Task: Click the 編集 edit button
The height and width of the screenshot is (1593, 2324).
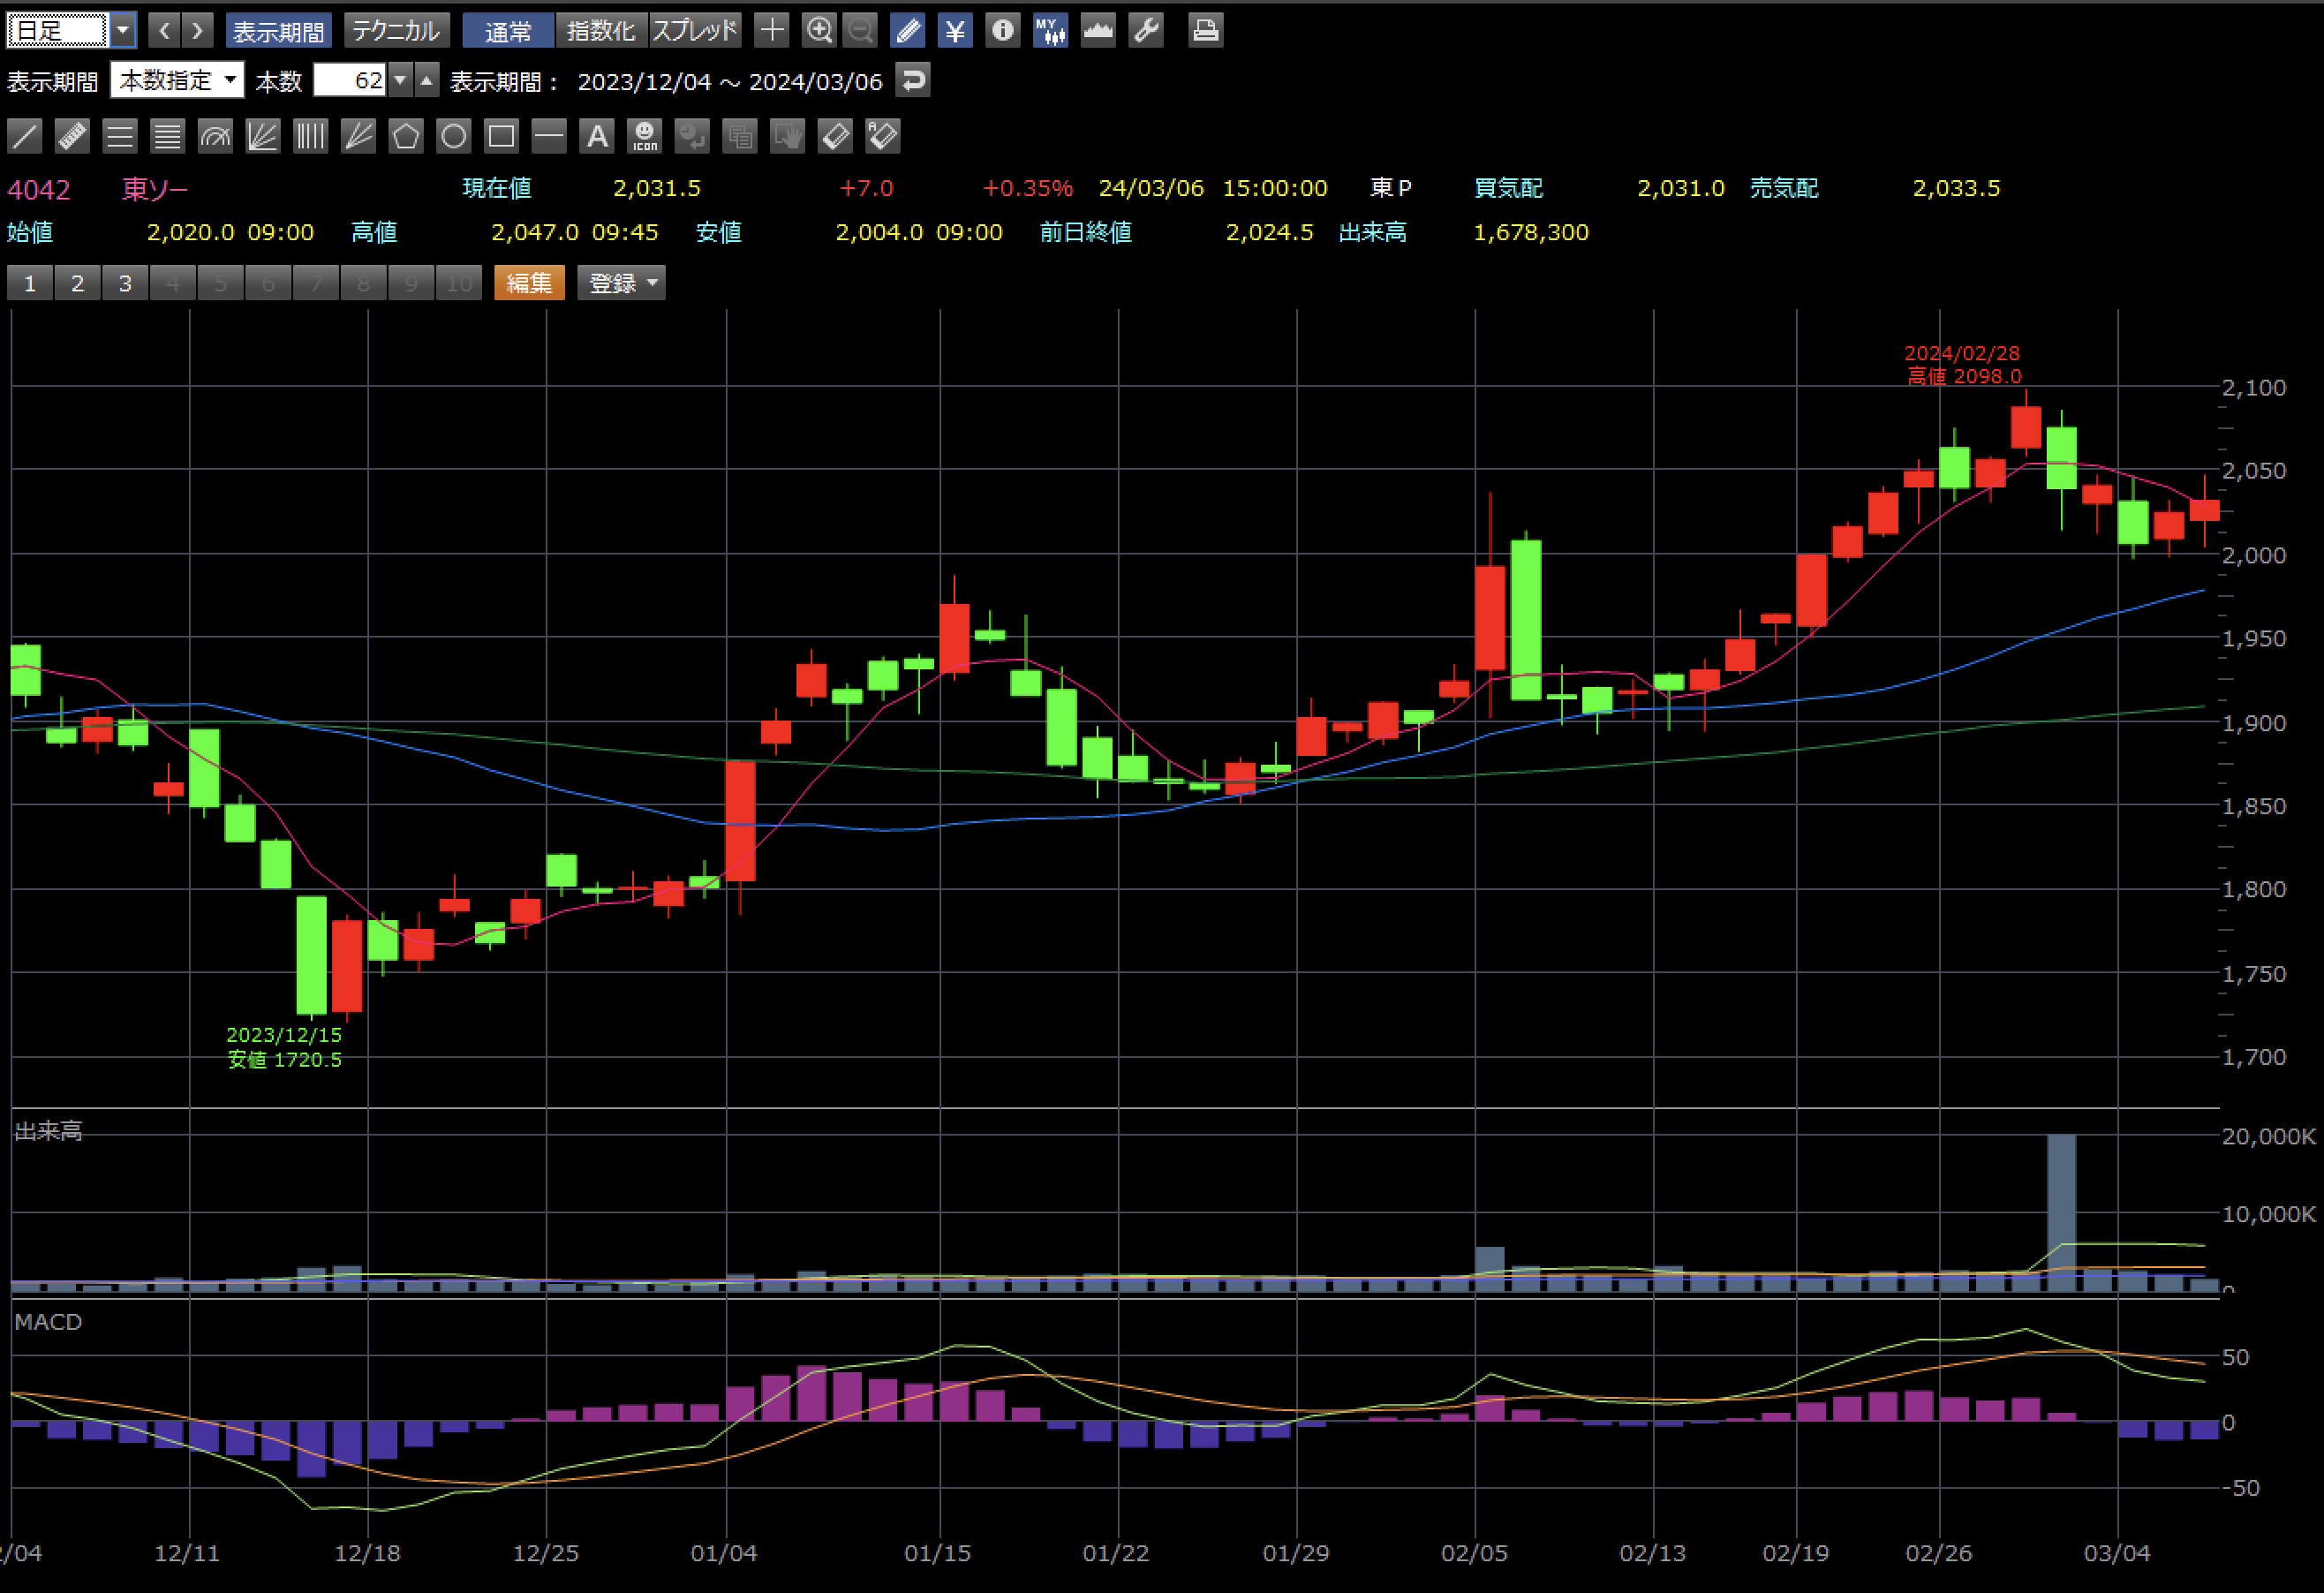Action: (529, 283)
